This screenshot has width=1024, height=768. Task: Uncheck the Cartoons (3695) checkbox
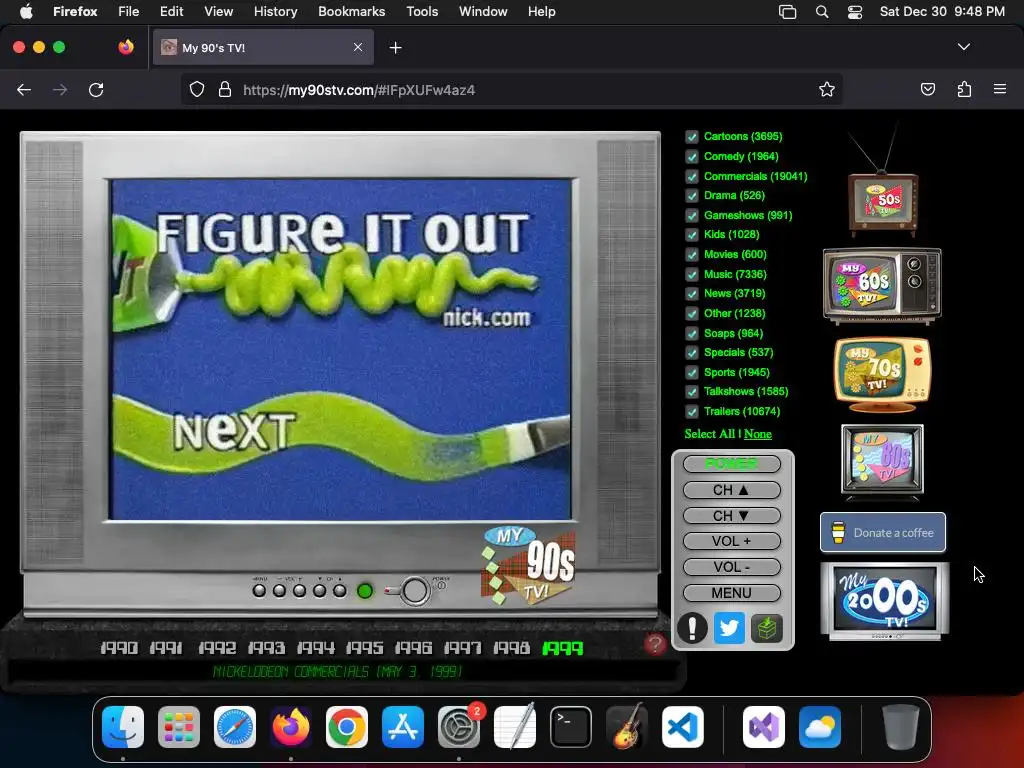pos(692,136)
